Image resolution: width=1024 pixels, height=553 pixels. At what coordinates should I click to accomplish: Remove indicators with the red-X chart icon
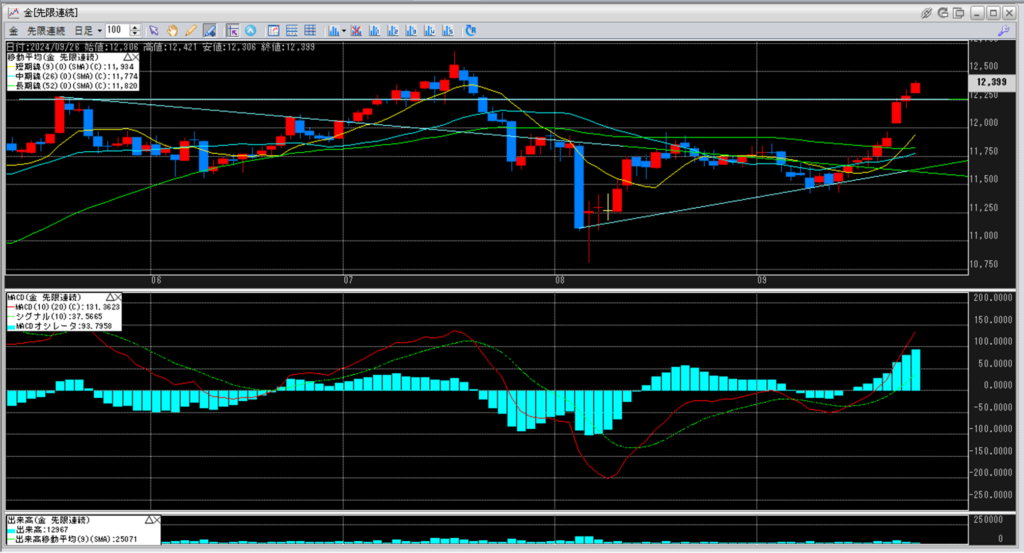pyautogui.click(x=356, y=31)
